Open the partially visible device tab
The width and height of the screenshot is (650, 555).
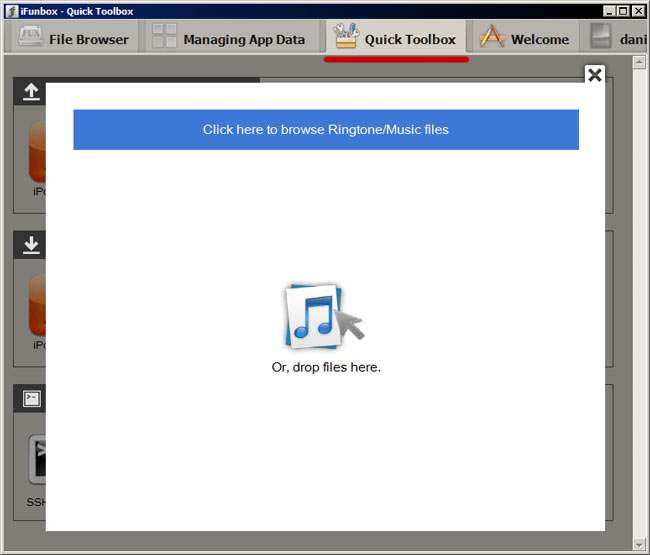[616, 38]
